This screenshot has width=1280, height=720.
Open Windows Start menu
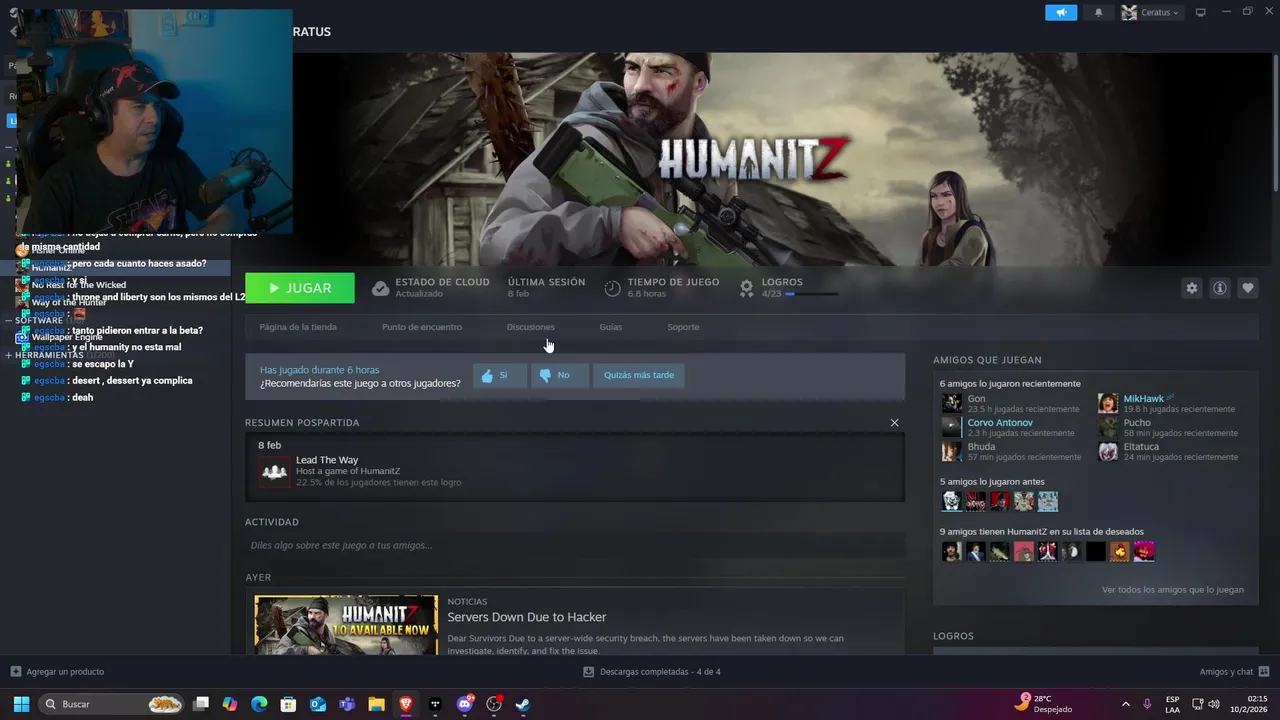20,704
